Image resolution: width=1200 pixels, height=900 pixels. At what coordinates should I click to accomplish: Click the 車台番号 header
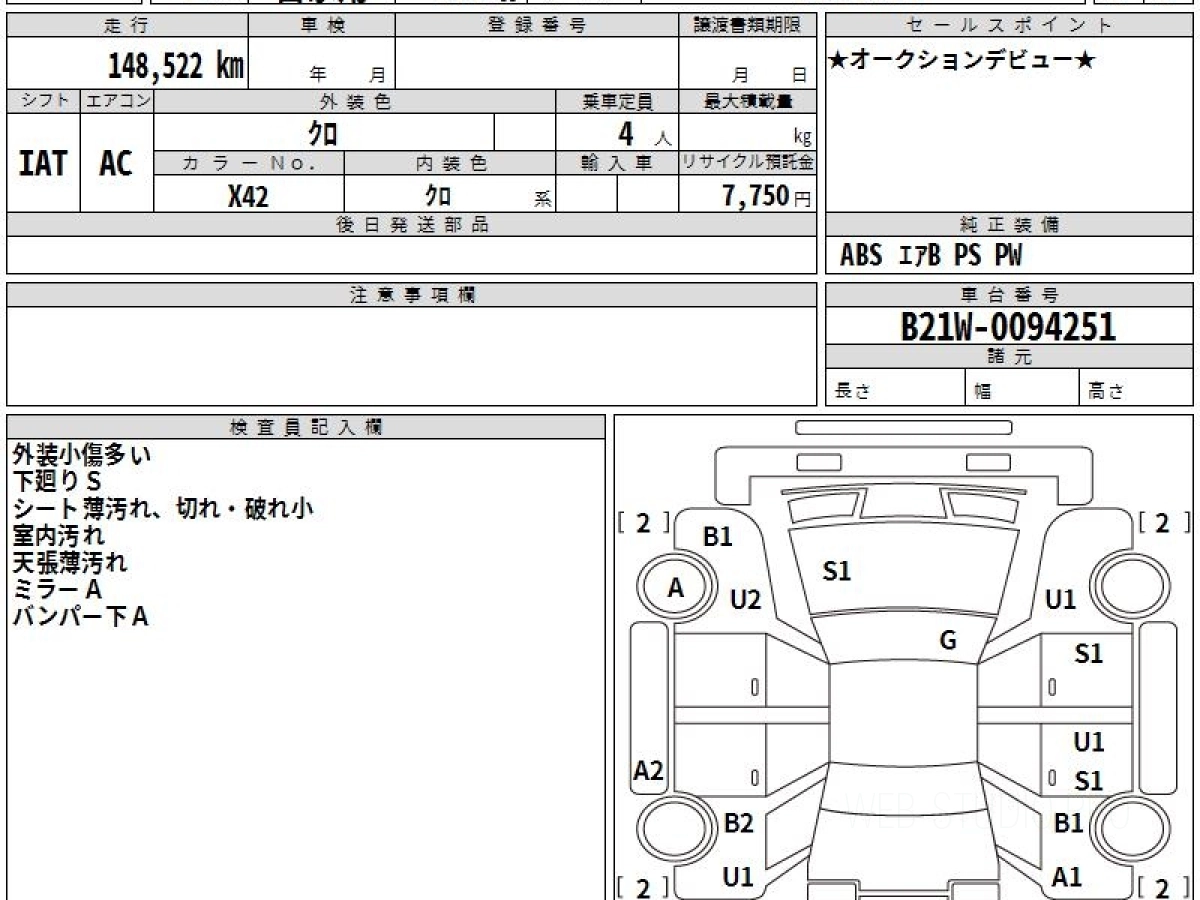tap(1009, 295)
